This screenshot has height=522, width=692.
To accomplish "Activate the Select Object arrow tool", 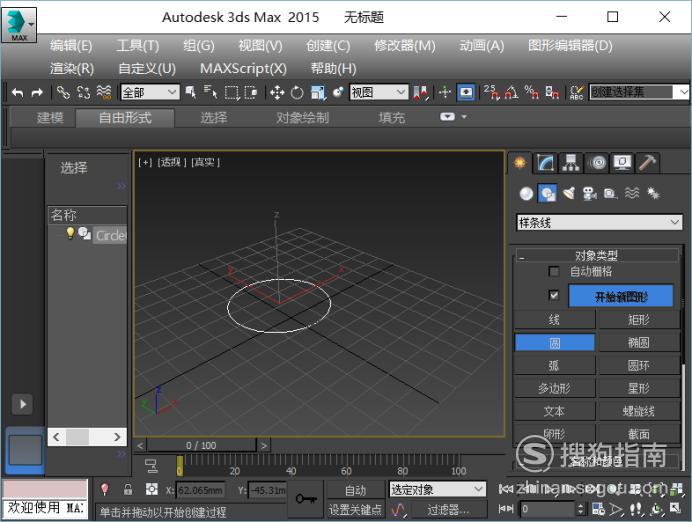I will pos(191,93).
